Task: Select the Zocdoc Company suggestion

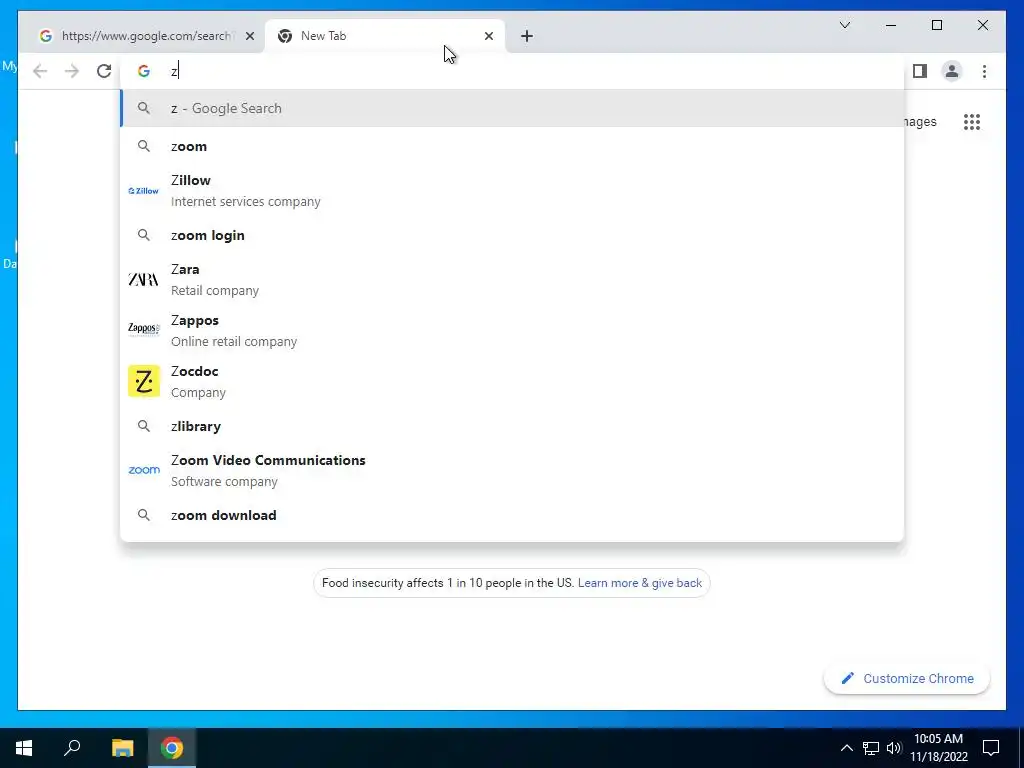Action: (512, 381)
